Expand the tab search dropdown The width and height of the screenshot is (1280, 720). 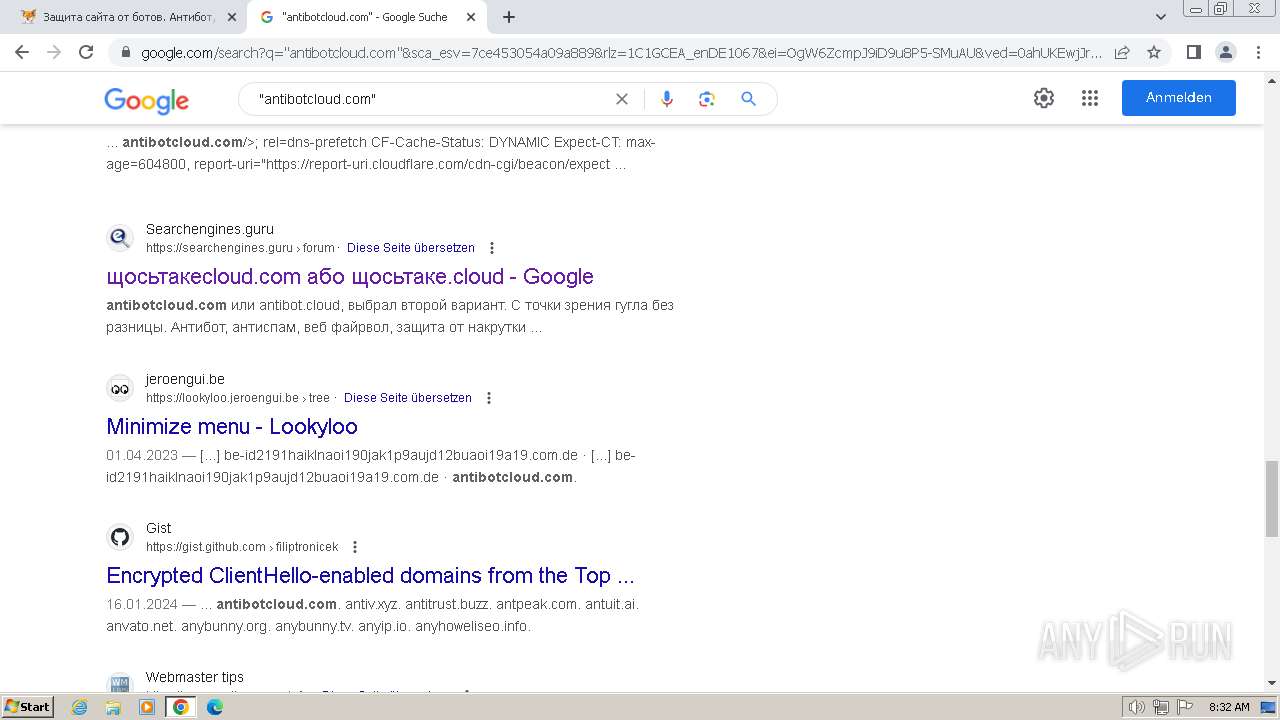coord(1161,17)
